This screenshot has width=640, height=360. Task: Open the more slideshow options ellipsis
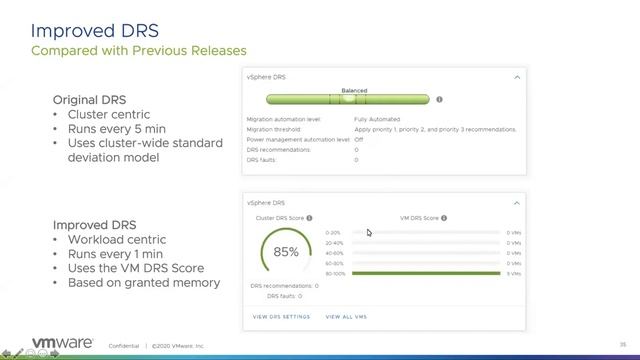[42, 353]
